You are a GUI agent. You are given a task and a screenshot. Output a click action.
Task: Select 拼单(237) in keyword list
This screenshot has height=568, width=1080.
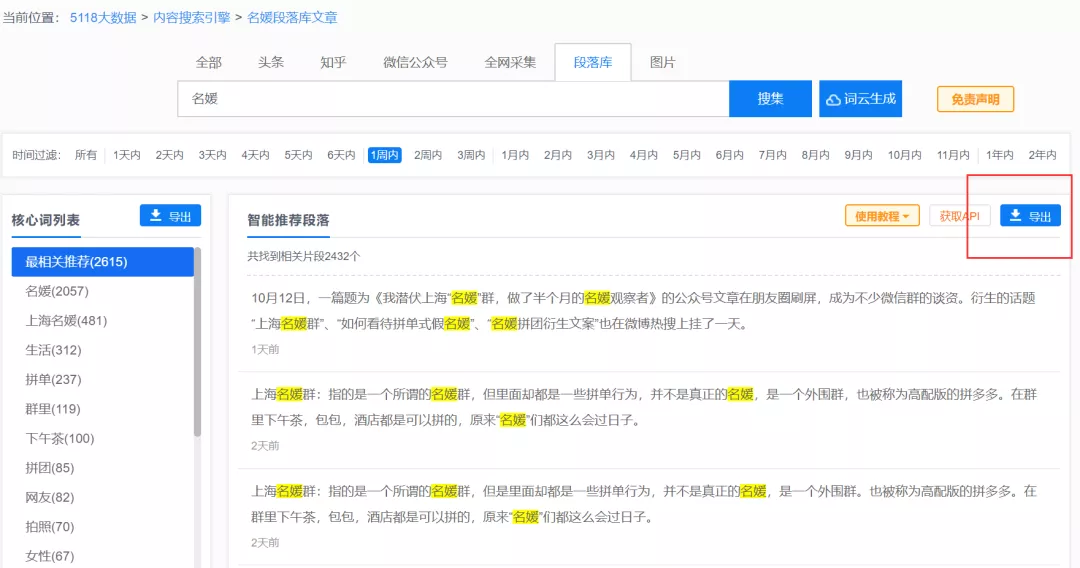point(53,380)
